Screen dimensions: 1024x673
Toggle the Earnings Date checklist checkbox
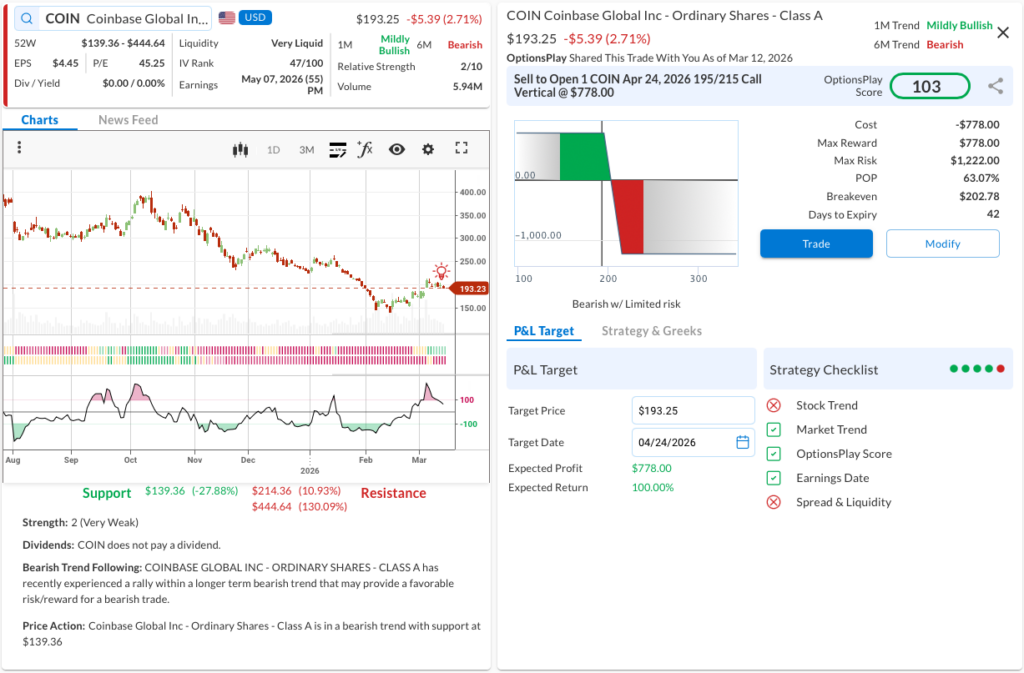(x=773, y=478)
